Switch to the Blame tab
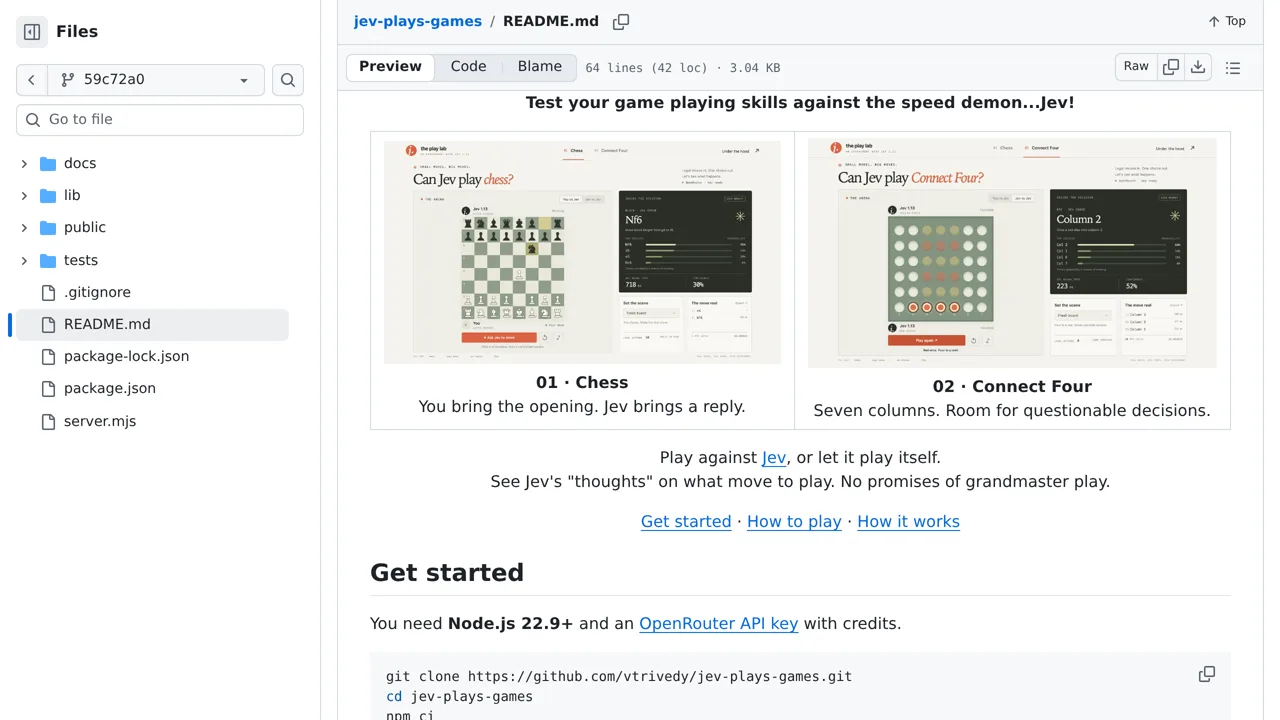Screen dimensions: 1280x720 pyautogui.click(x=540, y=67)
